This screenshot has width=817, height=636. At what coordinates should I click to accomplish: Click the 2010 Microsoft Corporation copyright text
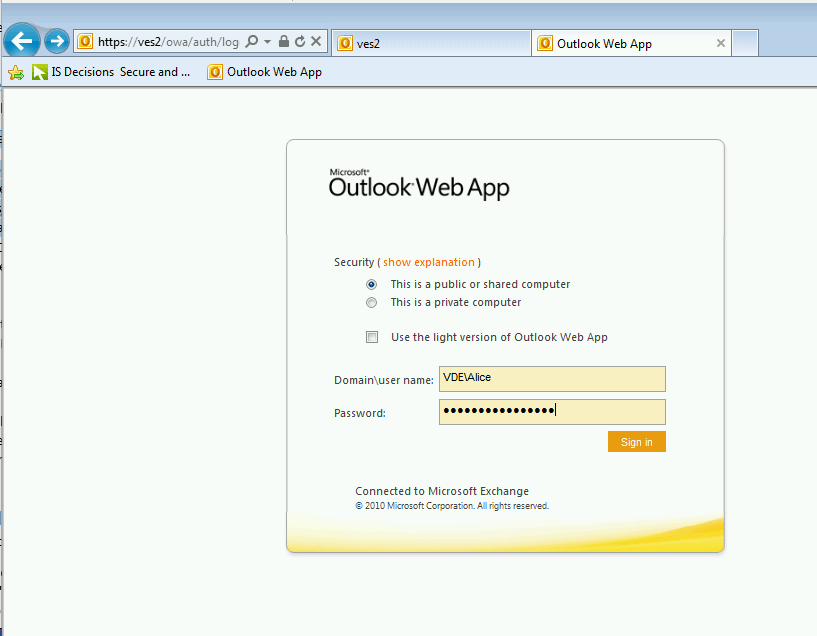click(452, 506)
